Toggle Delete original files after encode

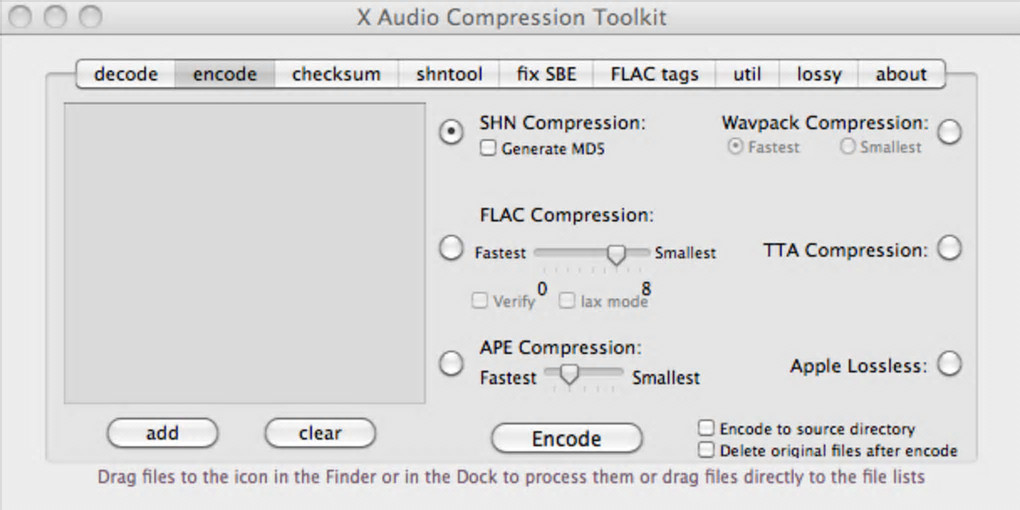[x=707, y=450]
